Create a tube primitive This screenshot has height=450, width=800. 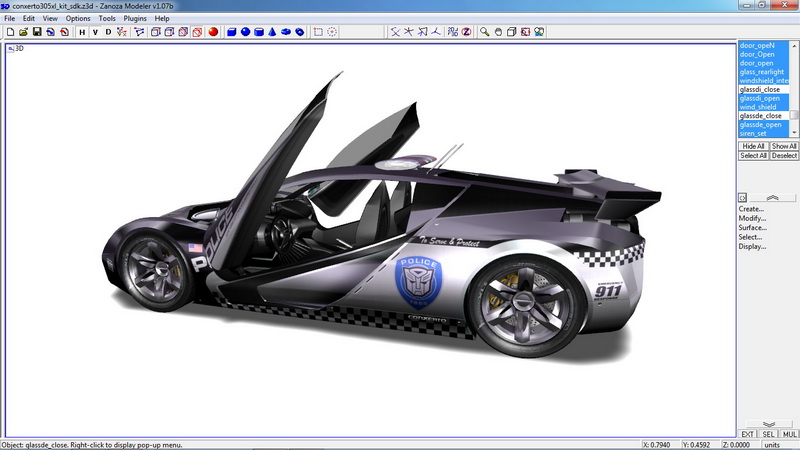coord(299,32)
